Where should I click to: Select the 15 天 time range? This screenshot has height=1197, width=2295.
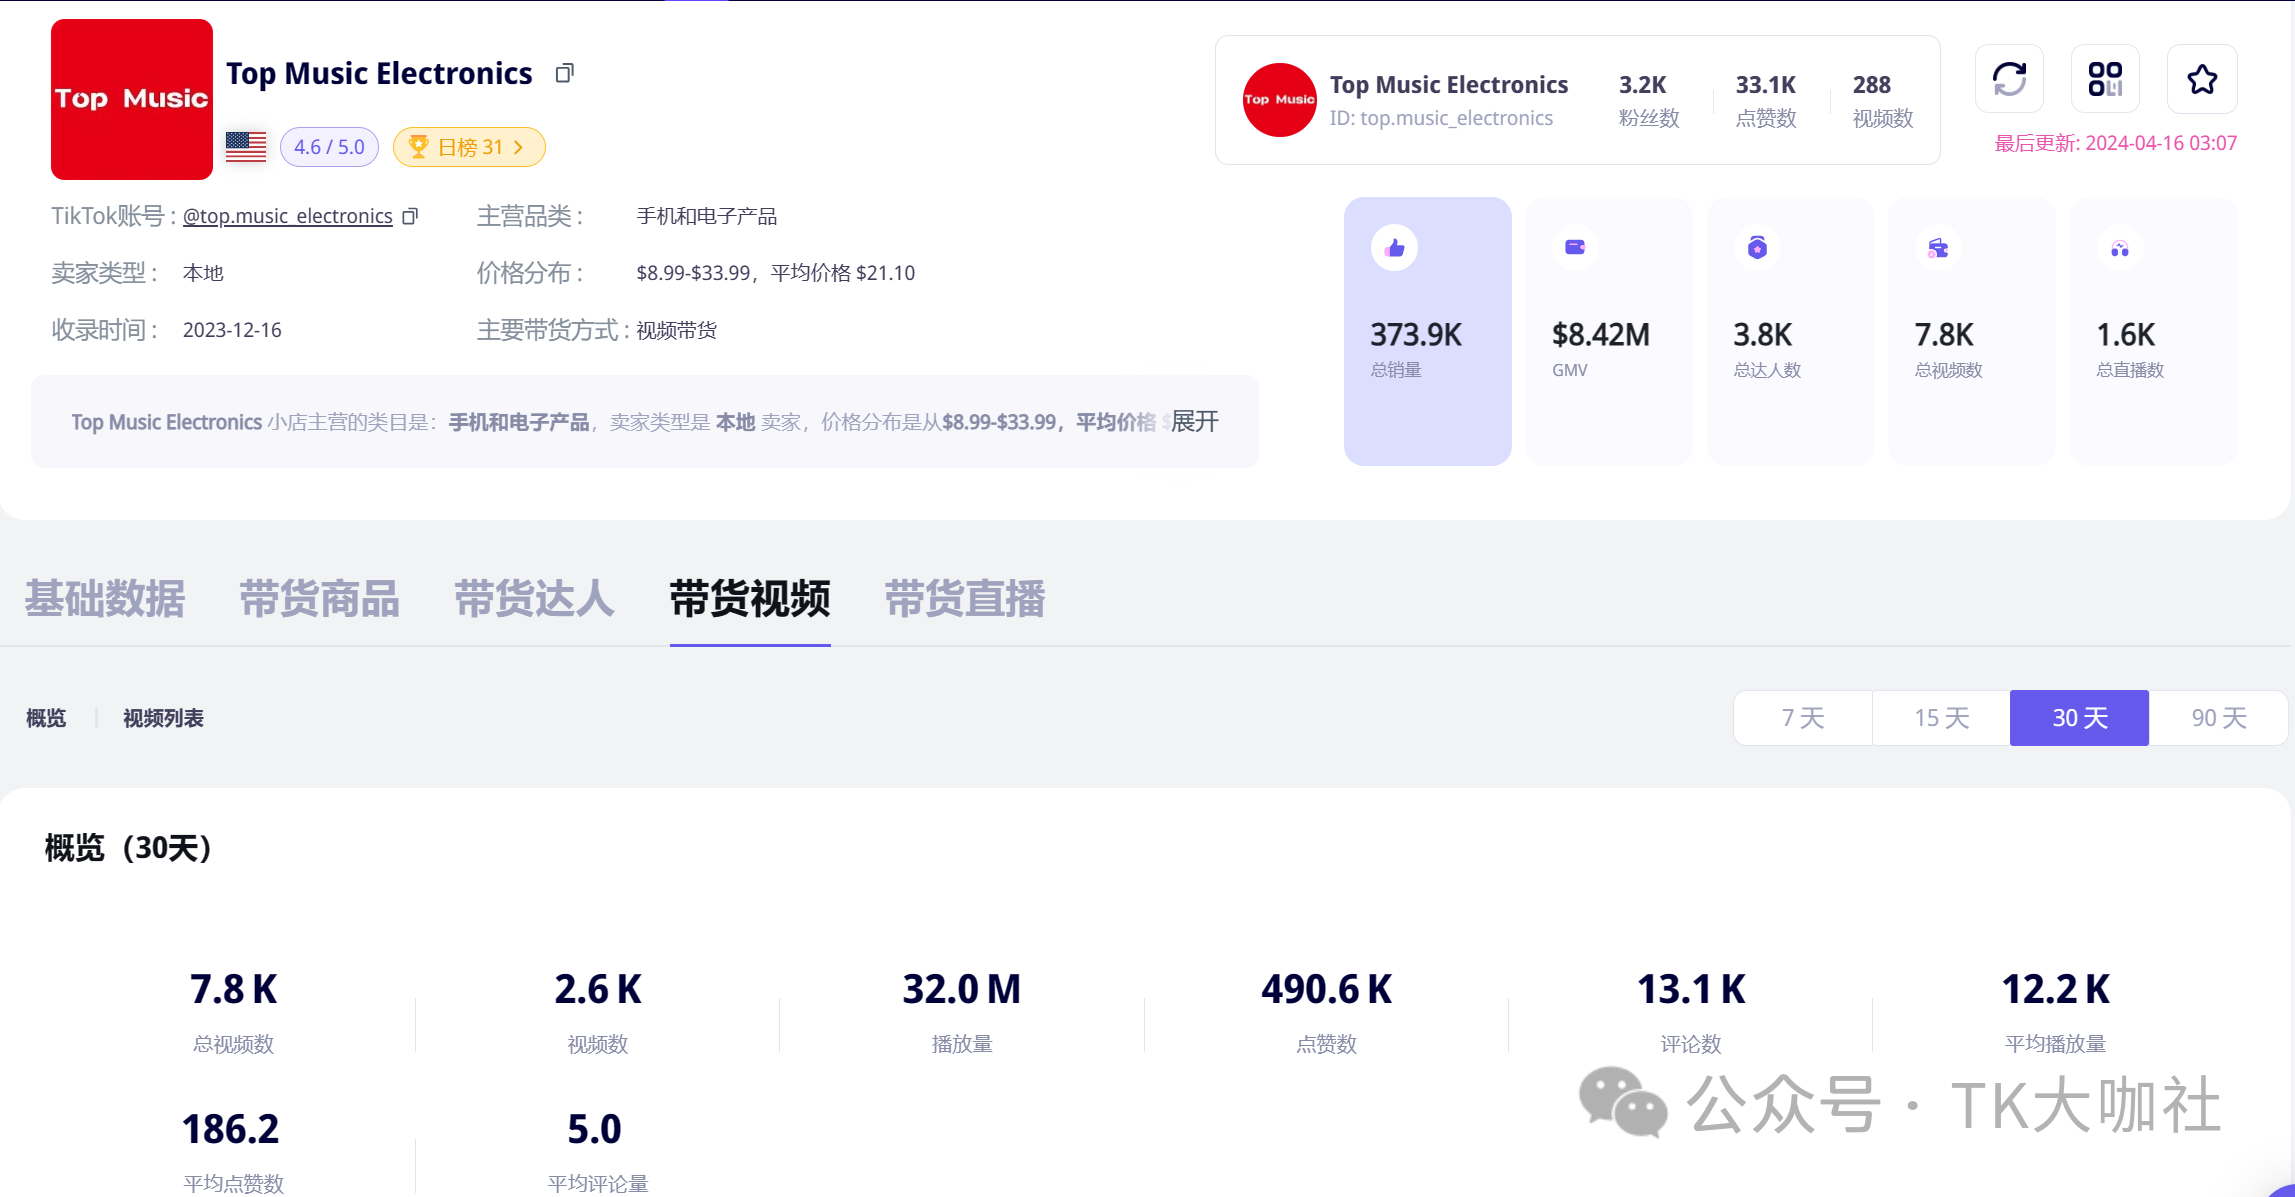point(1941,718)
